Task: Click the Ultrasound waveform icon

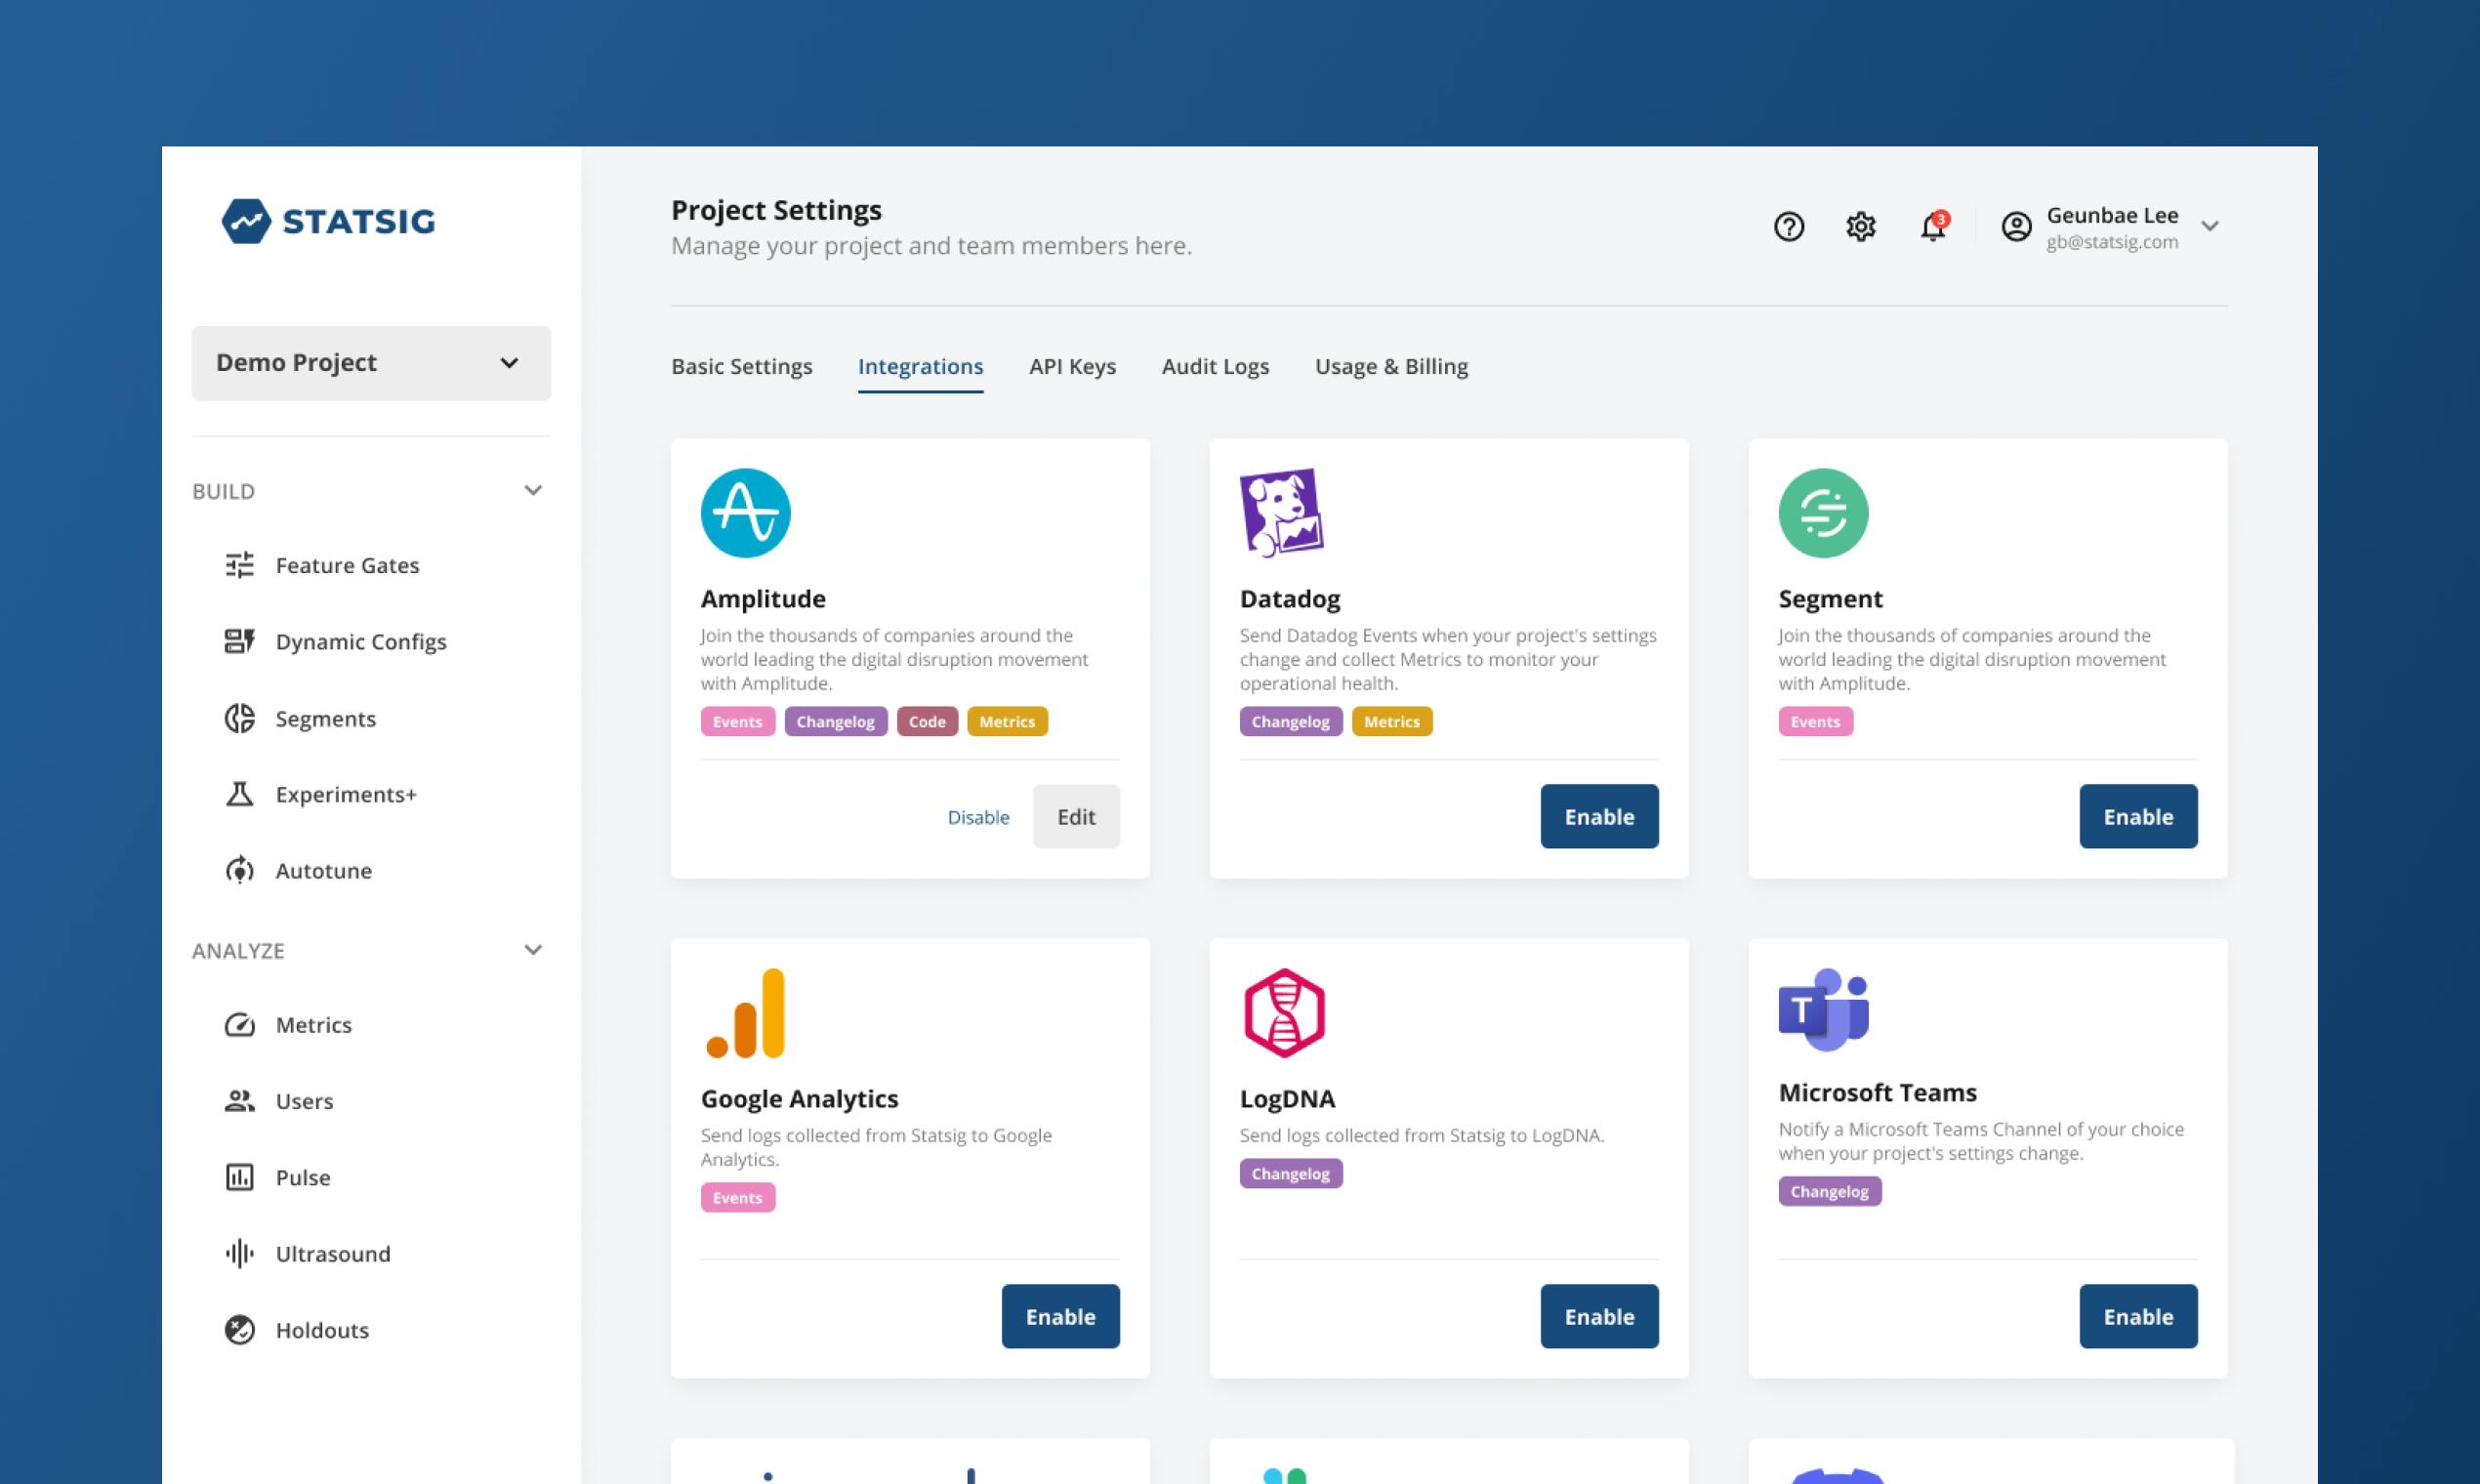Action: [239, 1253]
